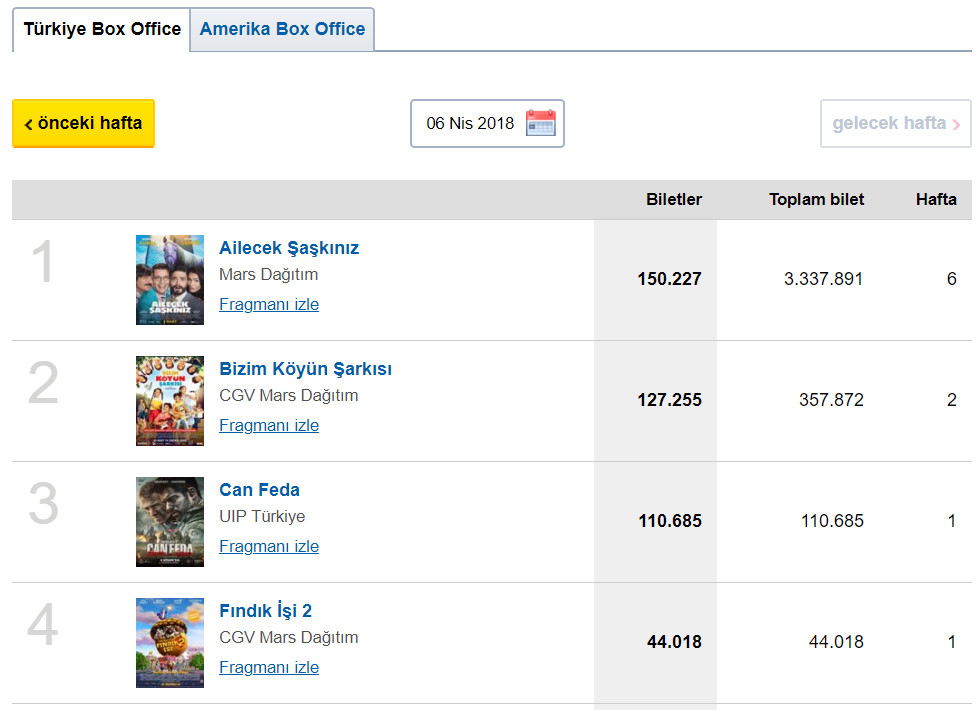This screenshot has height=710, width=976.
Task: Click Fragmanı izle for Fındık İşi 2
Action: (x=269, y=667)
